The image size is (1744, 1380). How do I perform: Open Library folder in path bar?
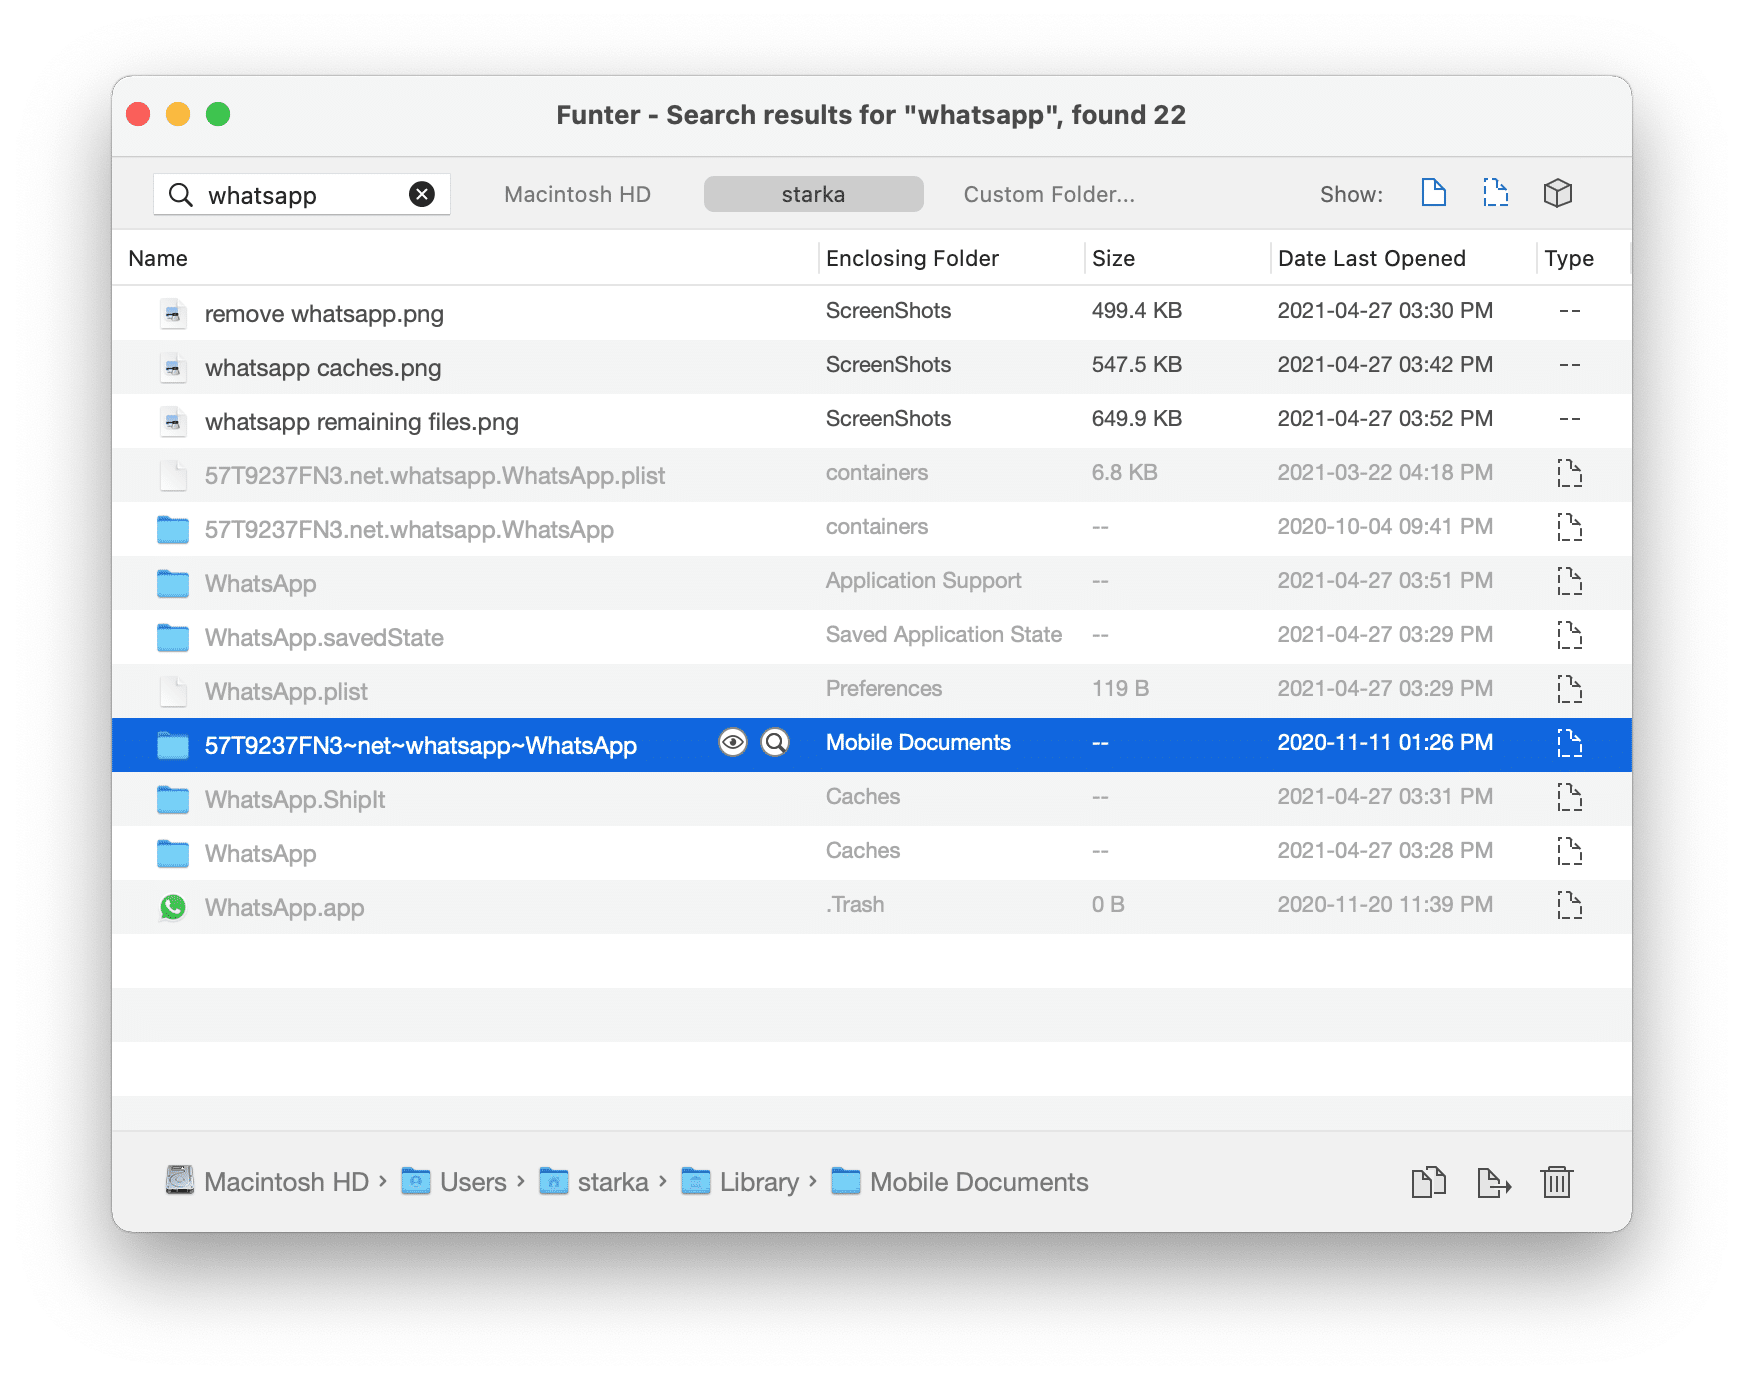pyautogui.click(x=740, y=1182)
